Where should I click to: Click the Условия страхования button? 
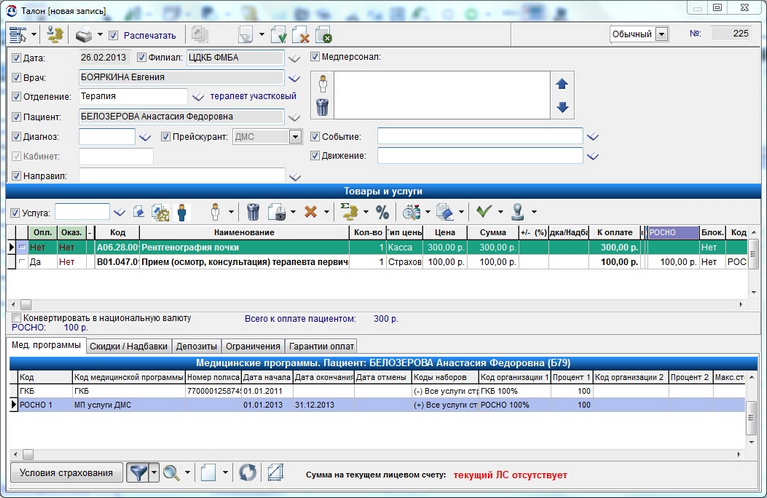66,473
